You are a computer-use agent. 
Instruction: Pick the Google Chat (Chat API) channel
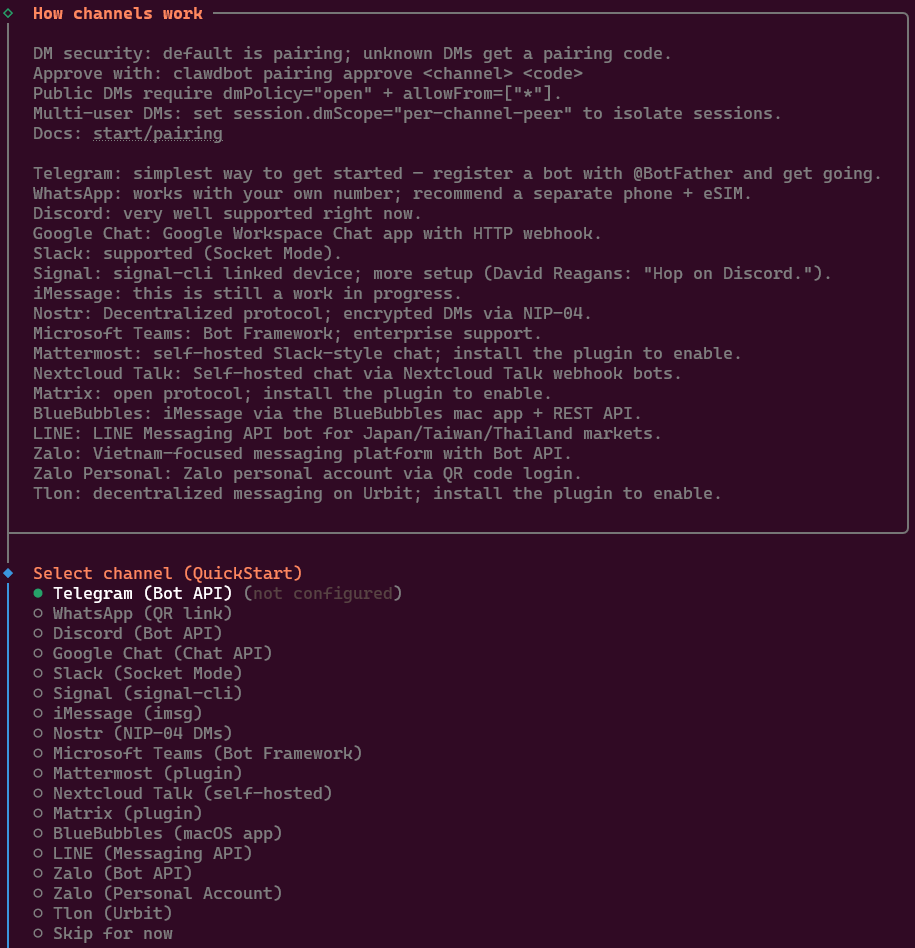coord(162,653)
